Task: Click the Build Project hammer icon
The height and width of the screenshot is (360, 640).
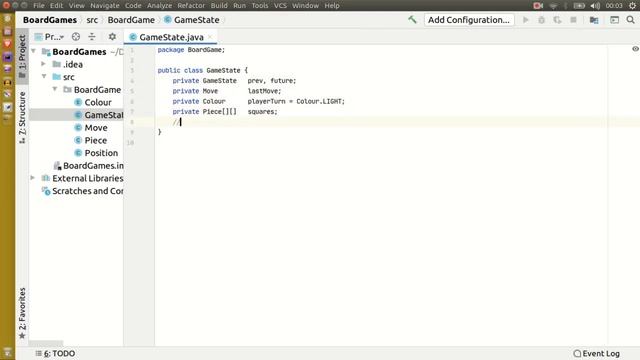Action: click(412, 20)
